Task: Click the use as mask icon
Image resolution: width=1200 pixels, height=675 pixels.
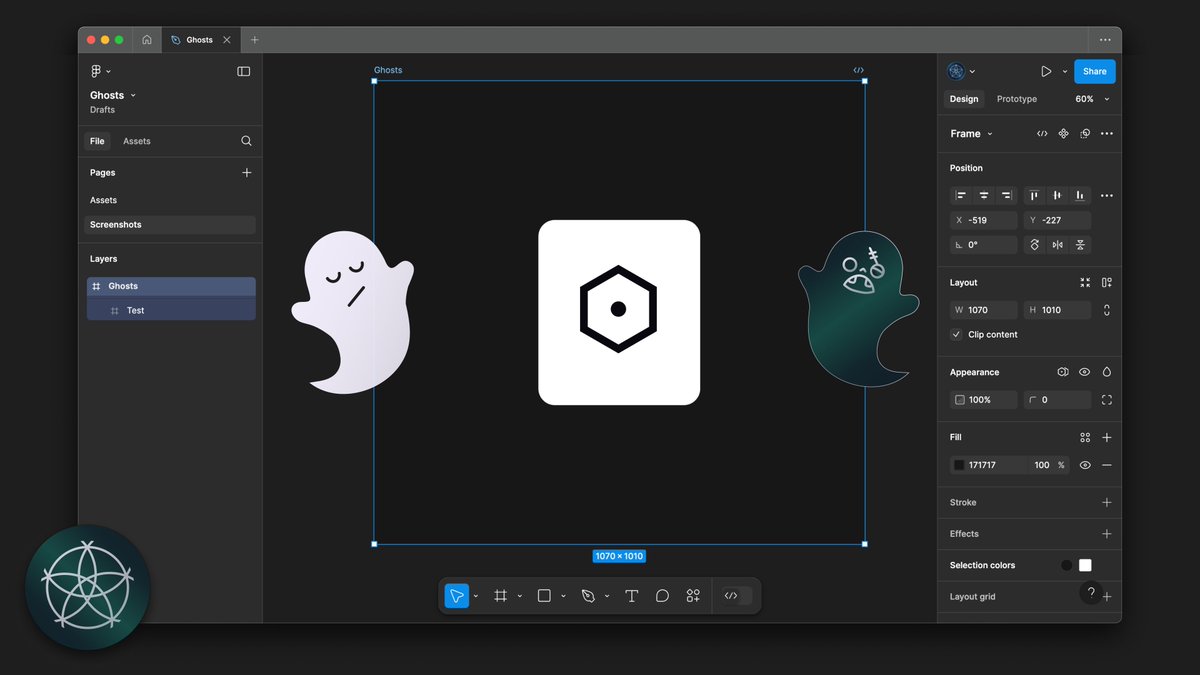Action: pos(1085,134)
